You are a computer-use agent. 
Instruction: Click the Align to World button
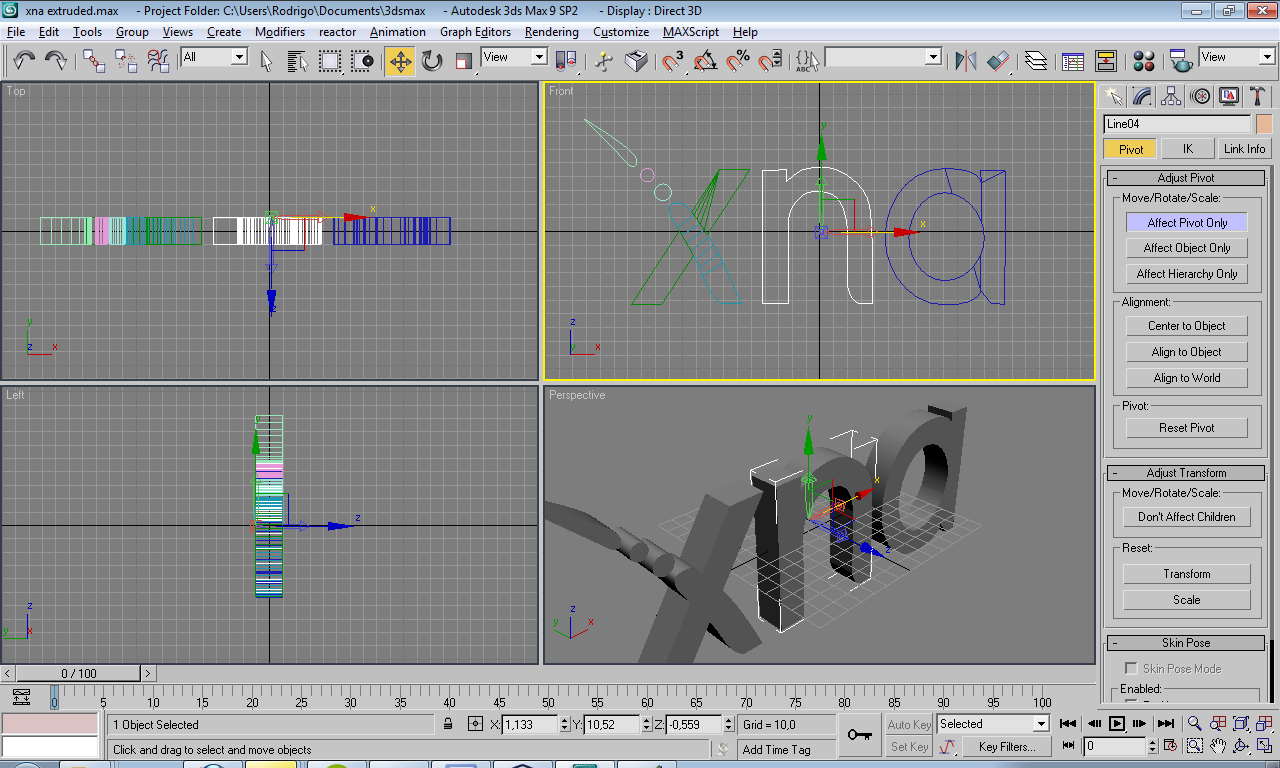click(1187, 378)
